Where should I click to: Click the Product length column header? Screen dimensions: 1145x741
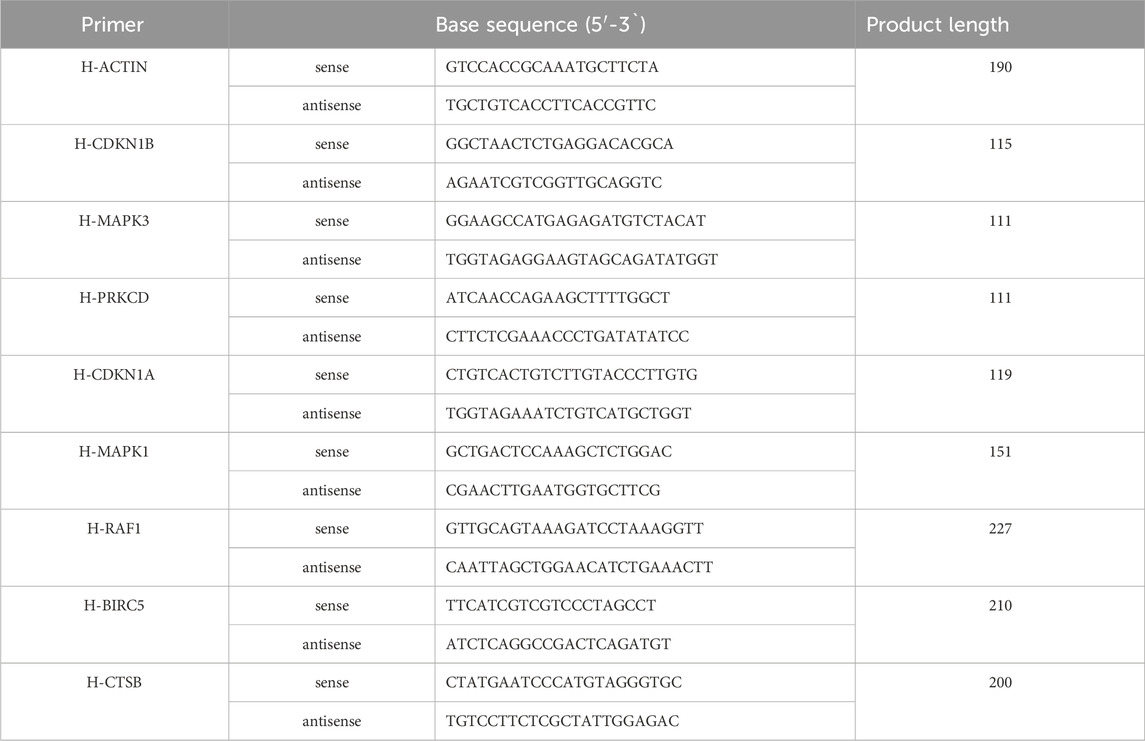point(938,25)
